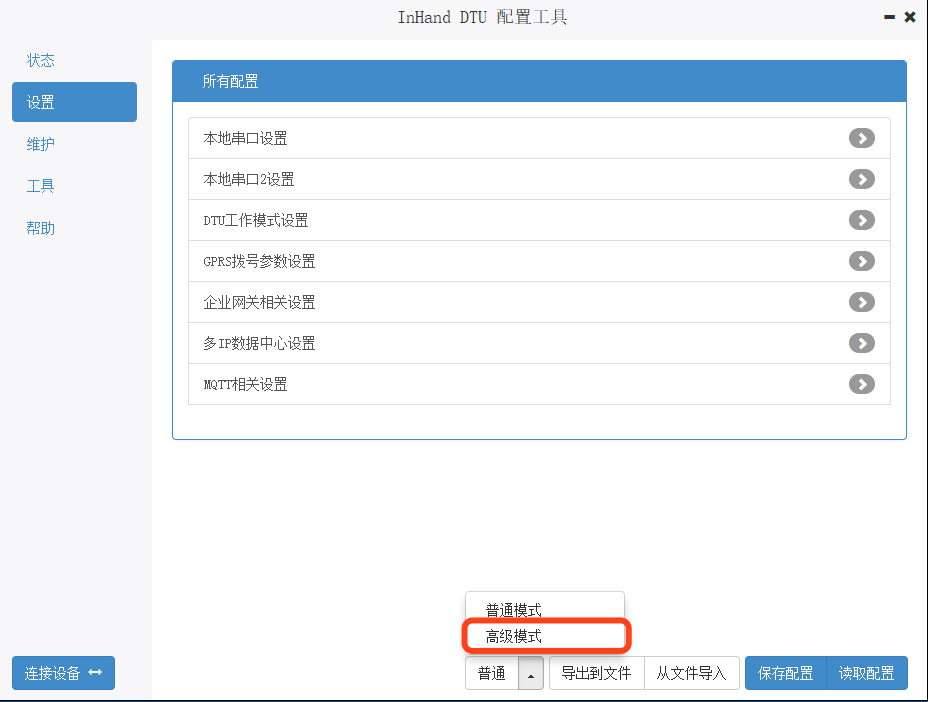Click arrow icon for 企业网关相关设置 row
The height and width of the screenshot is (702, 928).
(x=861, y=302)
